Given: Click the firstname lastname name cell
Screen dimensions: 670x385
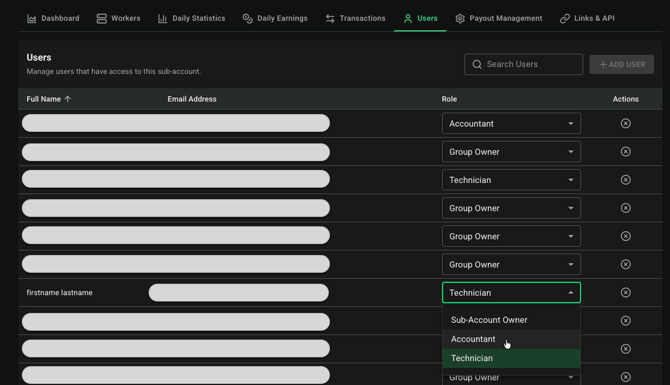Looking at the screenshot, I should pos(59,293).
